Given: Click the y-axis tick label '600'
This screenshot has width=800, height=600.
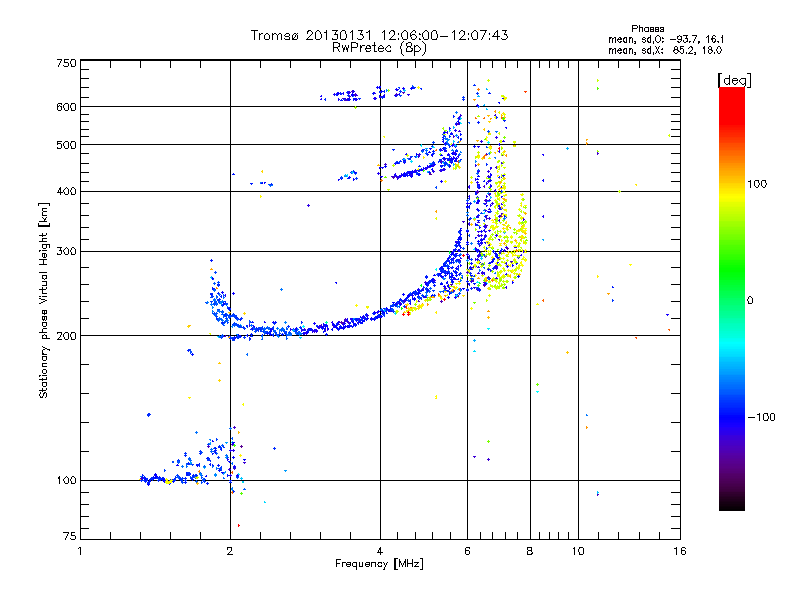Looking at the screenshot, I should [x=66, y=107].
